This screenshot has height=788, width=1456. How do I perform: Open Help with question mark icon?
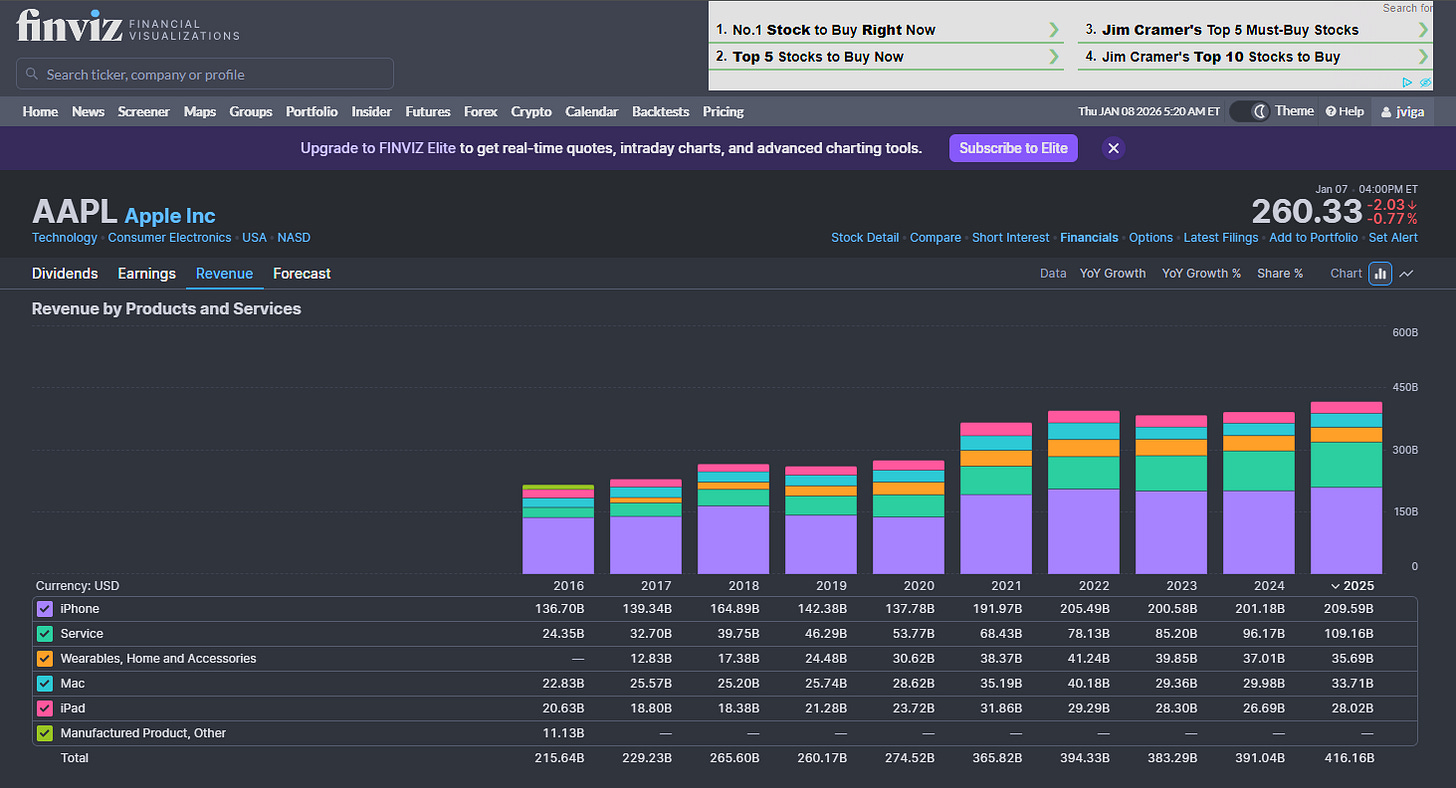[1344, 111]
